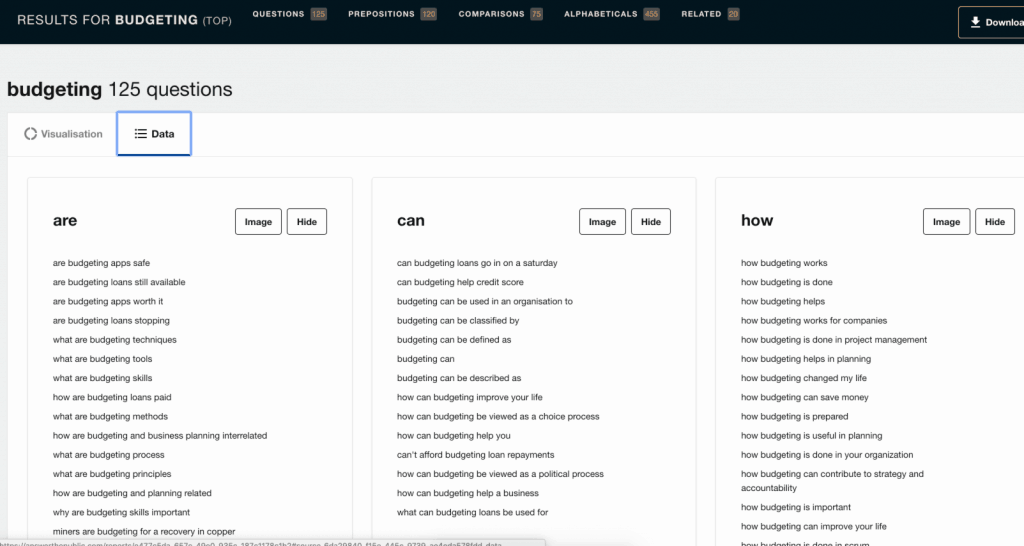This screenshot has width=1024, height=546.
Task: Click 'can budgeting help credit score'
Action: pyautogui.click(x=460, y=282)
